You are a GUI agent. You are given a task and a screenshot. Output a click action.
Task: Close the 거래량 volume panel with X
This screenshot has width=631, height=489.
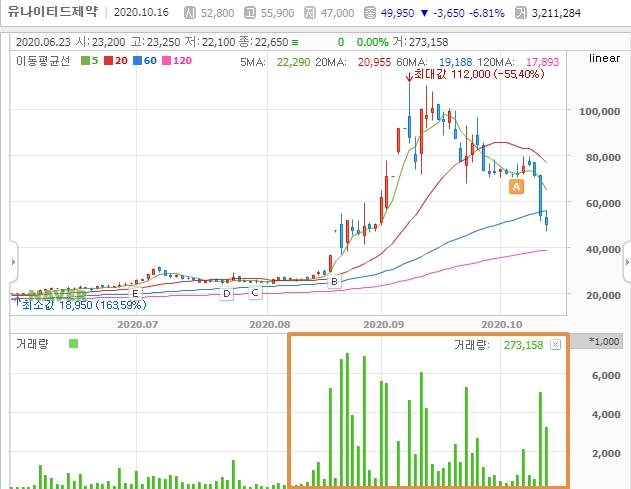click(x=555, y=345)
